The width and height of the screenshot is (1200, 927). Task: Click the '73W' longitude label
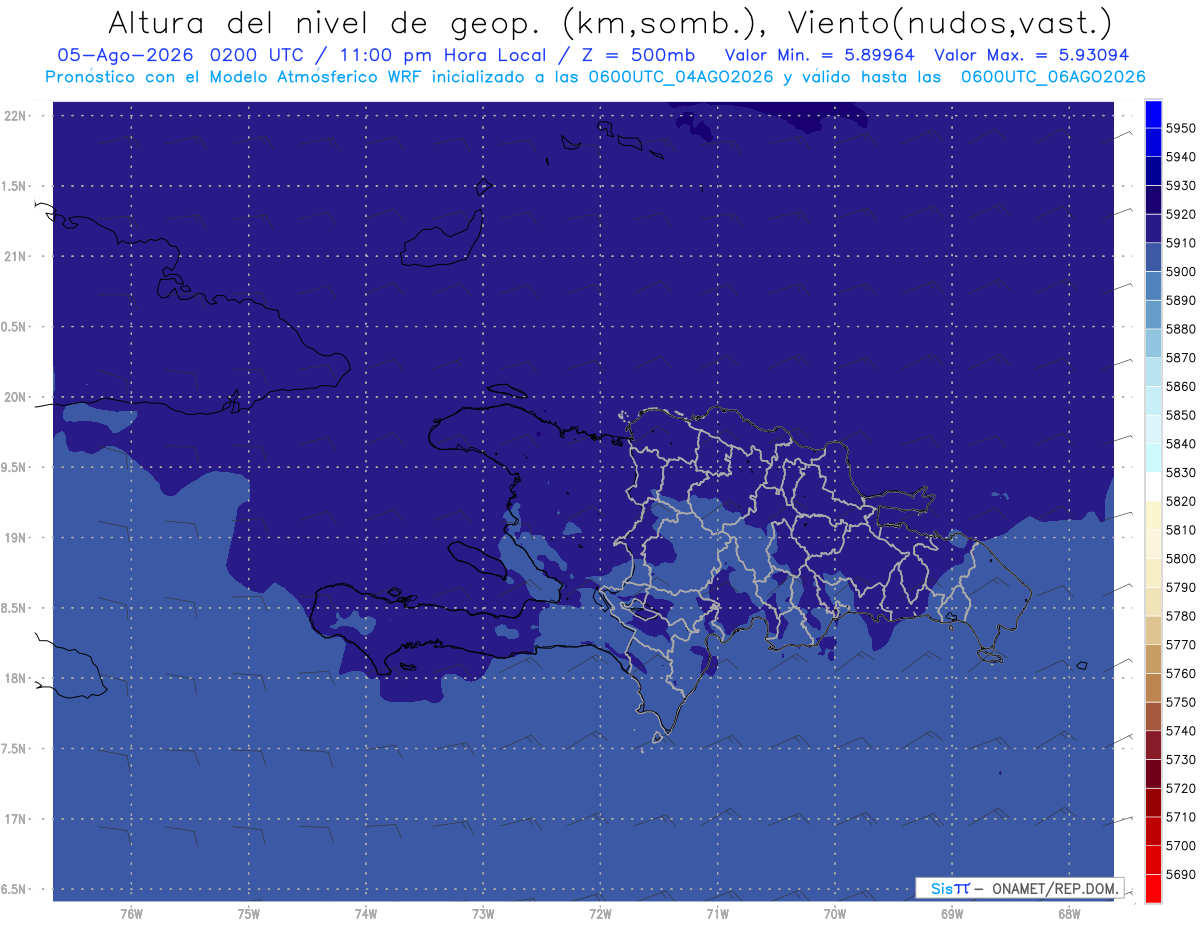482,914
